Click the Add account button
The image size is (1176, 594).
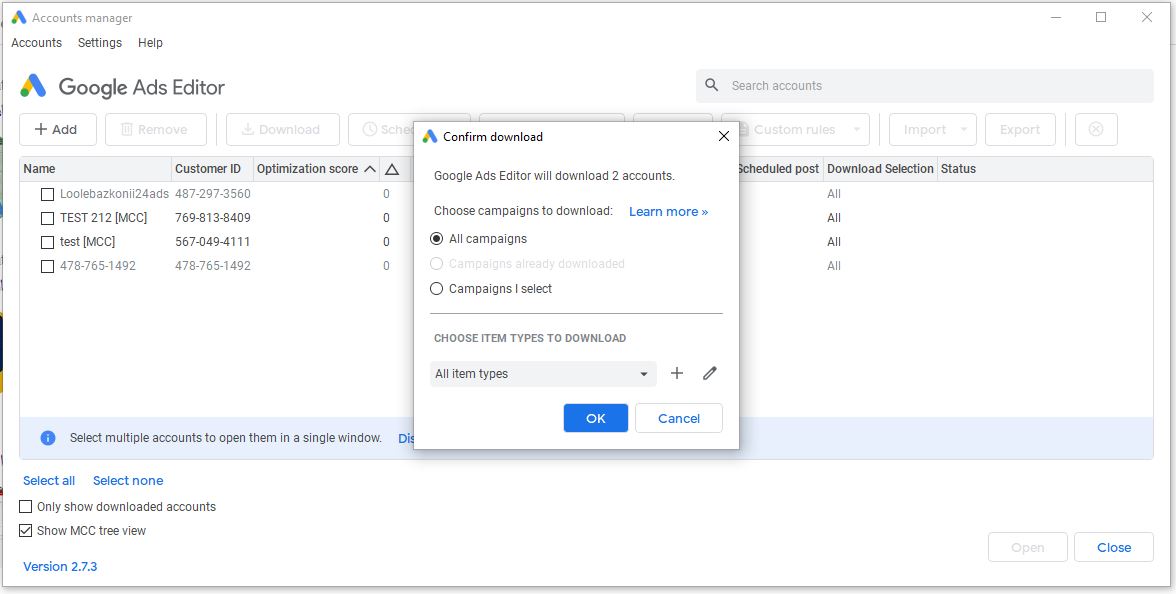coord(58,130)
